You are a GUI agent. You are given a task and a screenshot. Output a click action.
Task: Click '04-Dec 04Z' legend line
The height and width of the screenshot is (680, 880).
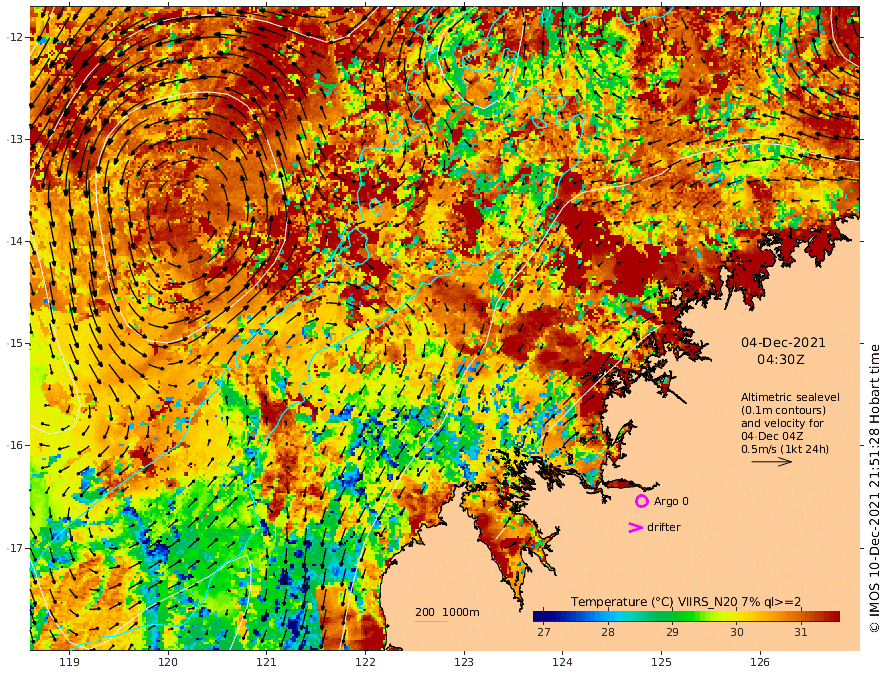tap(772, 436)
